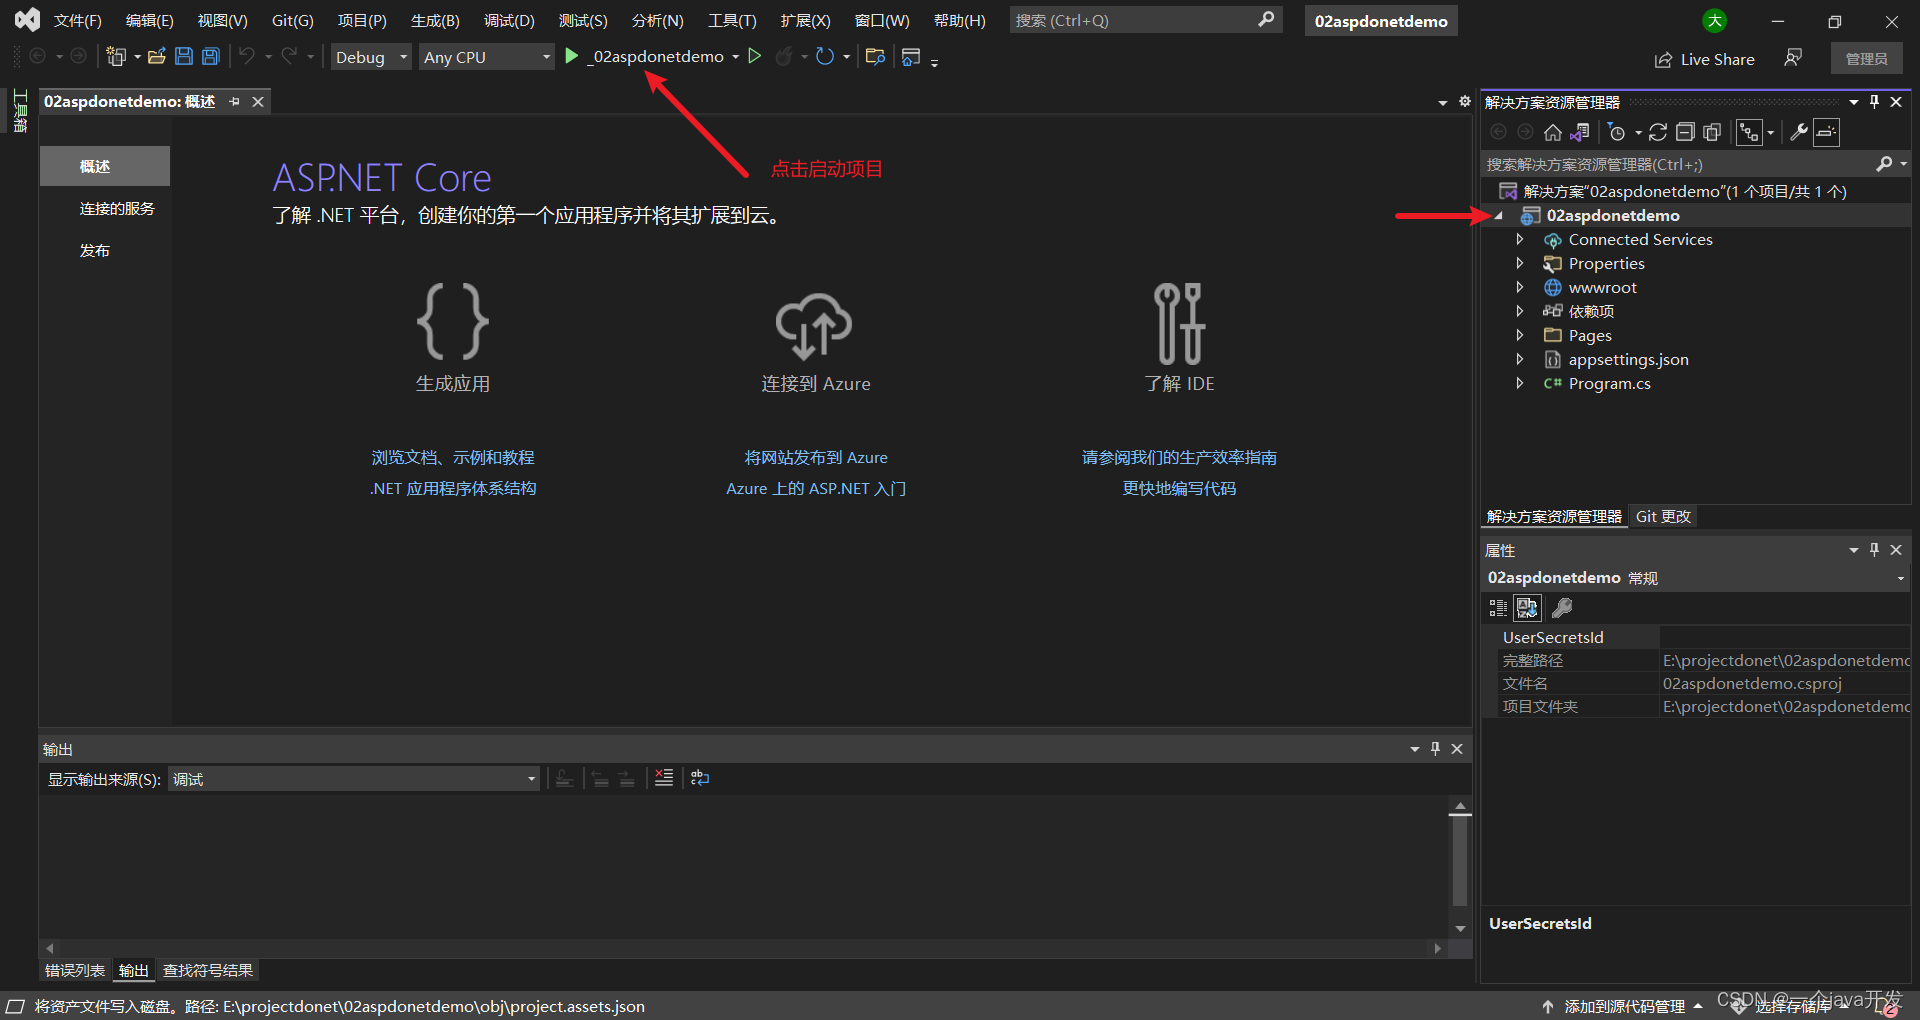Open the 生成(B) build menu
The width and height of the screenshot is (1920, 1020).
[x=435, y=20]
